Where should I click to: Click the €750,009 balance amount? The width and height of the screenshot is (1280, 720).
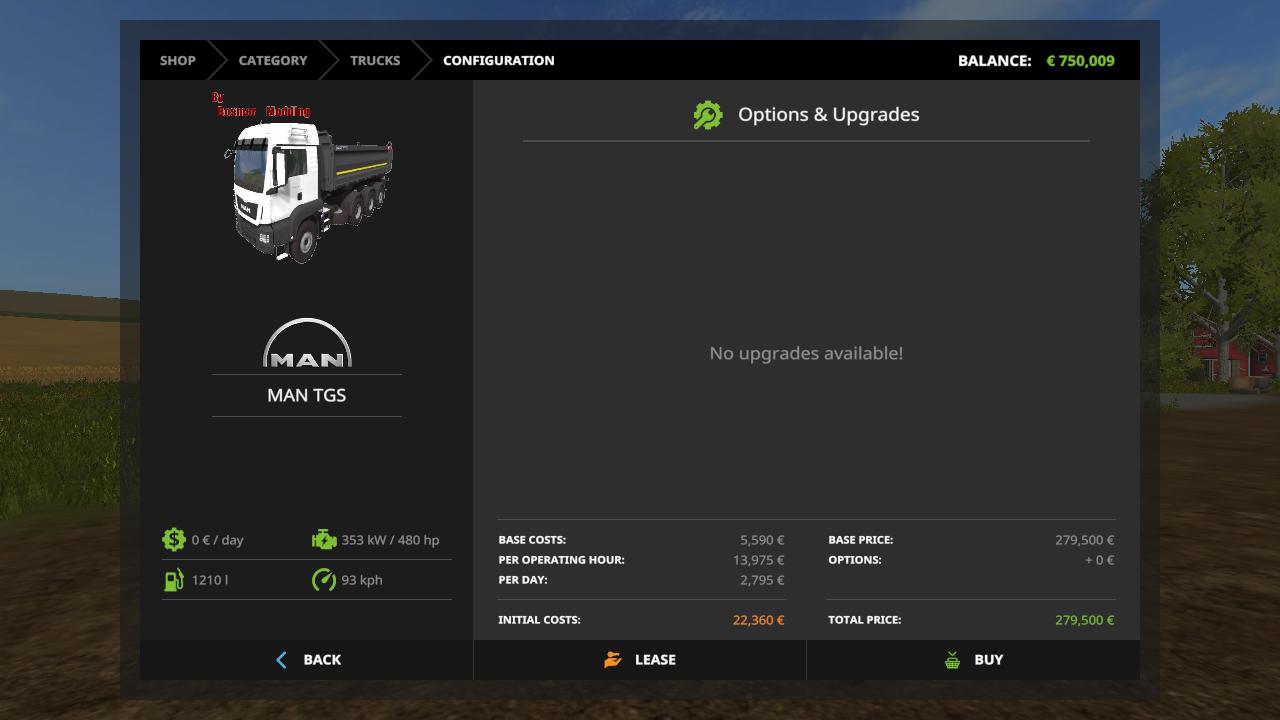(1080, 60)
